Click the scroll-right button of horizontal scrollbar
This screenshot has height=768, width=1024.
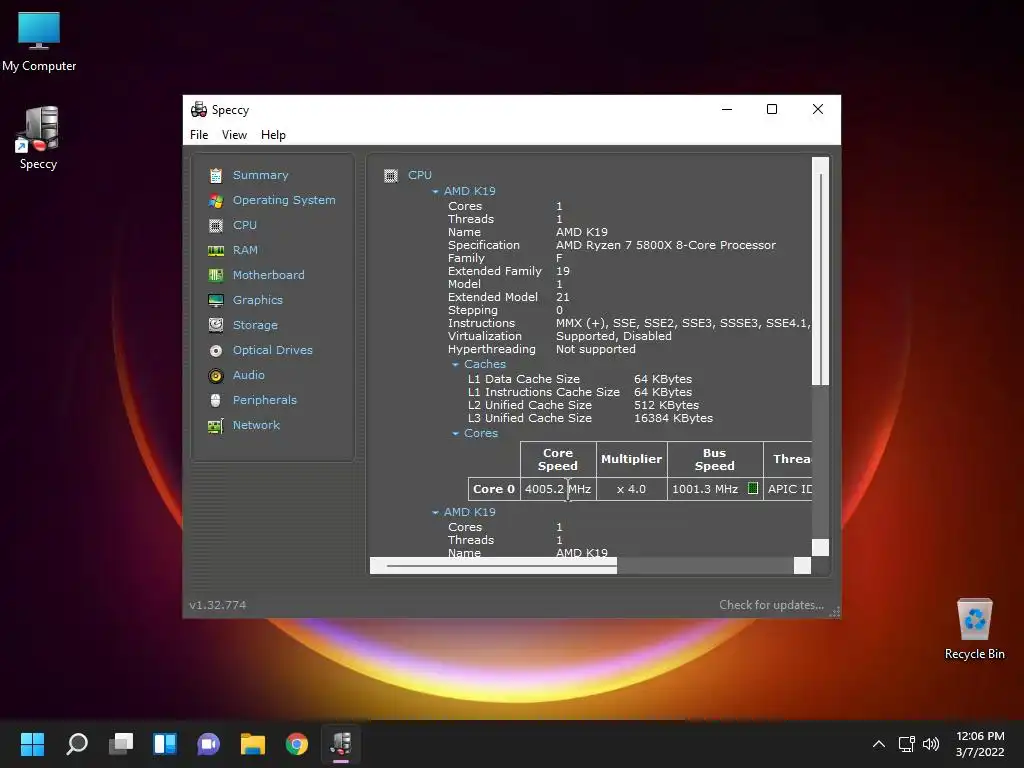[803, 566]
